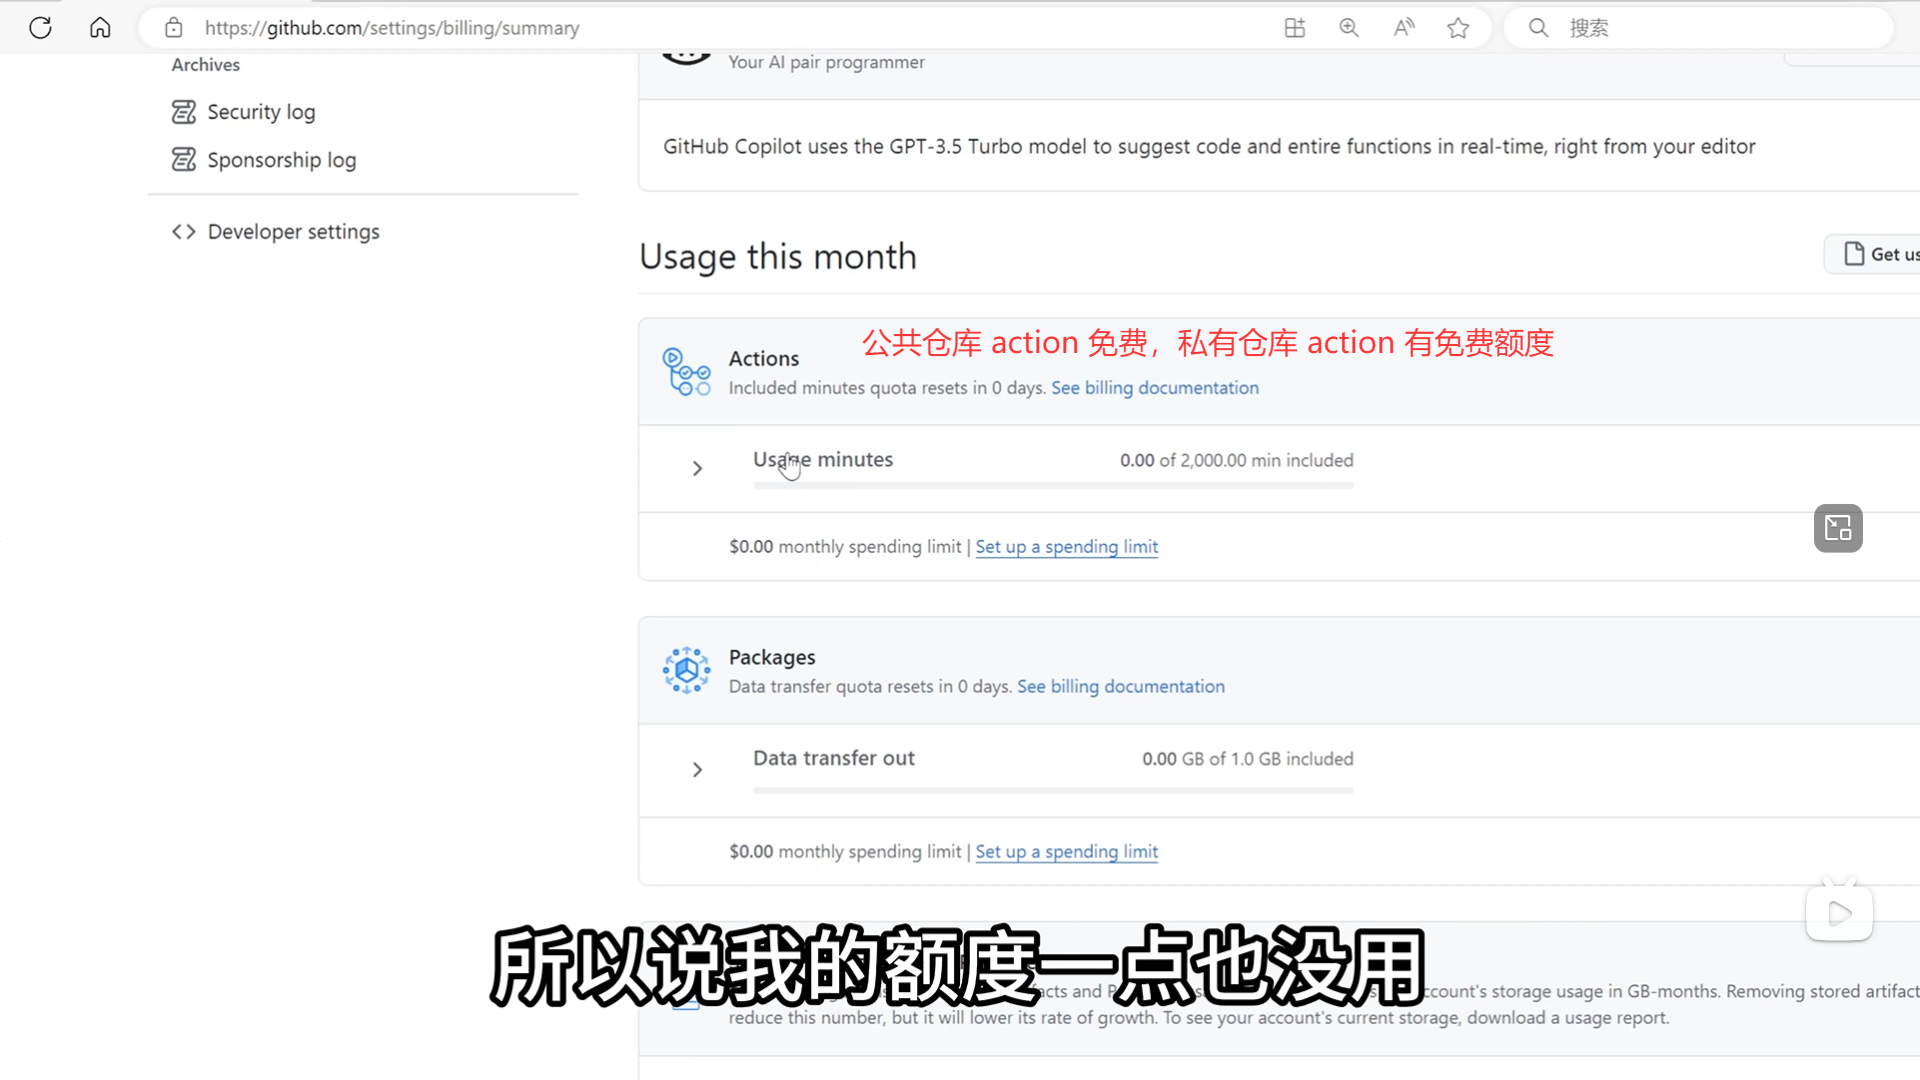Open the browser apps grid icon

coord(1295,28)
